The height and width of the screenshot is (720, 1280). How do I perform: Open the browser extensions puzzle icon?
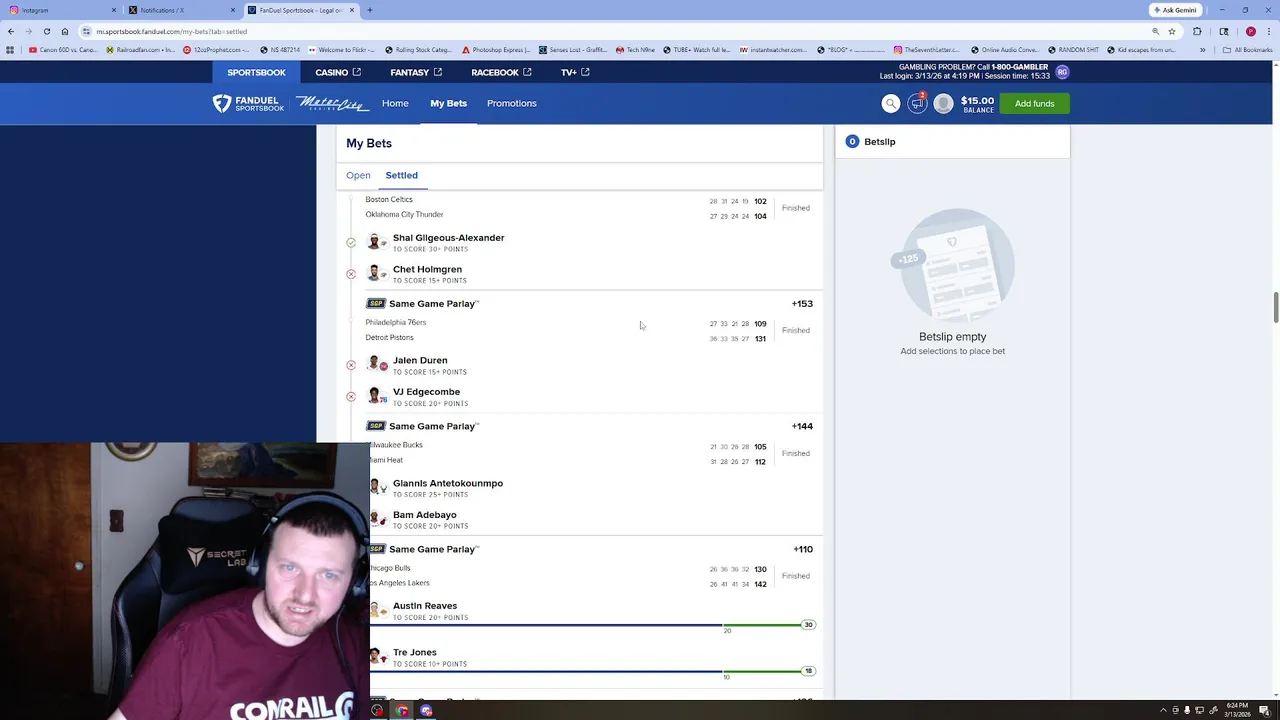pos(1197,31)
